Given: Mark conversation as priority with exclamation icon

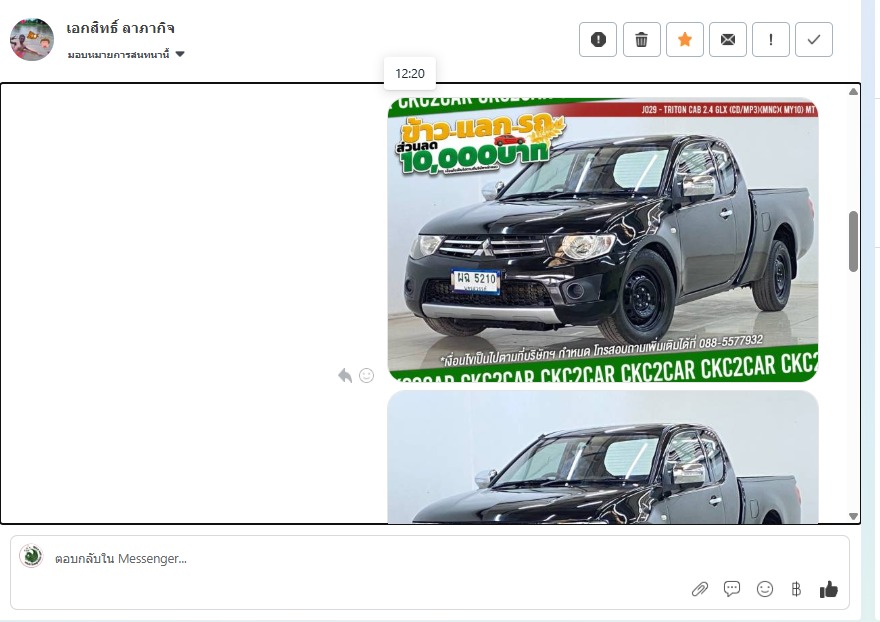Looking at the screenshot, I should tap(771, 39).
